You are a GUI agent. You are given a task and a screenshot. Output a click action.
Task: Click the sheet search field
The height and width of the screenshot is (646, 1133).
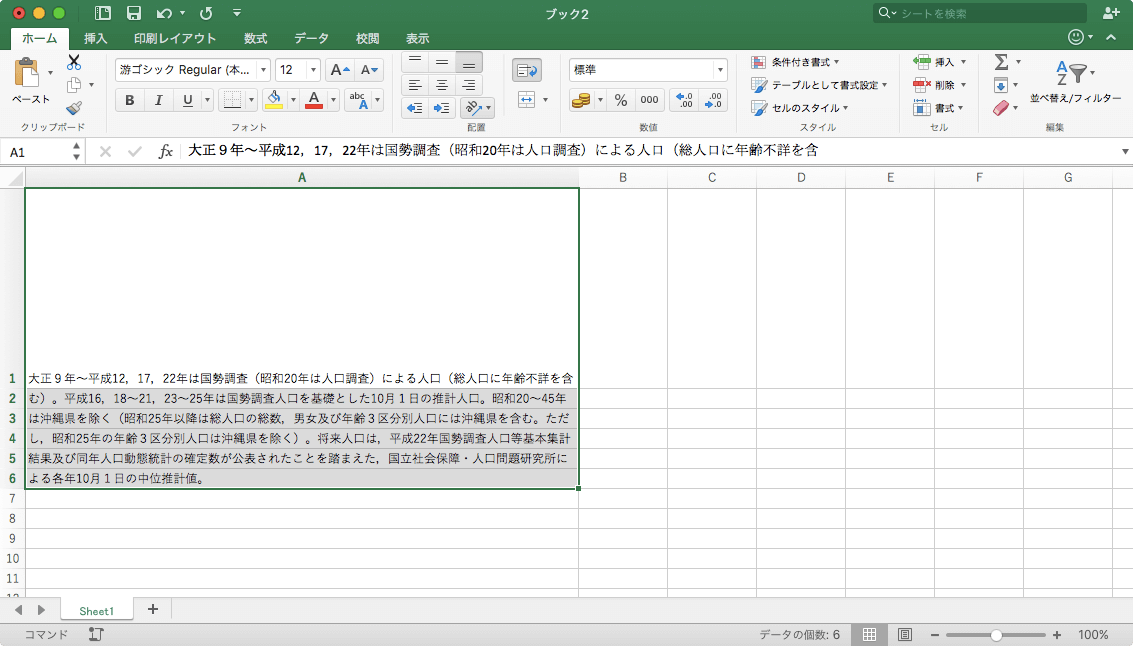pyautogui.click(x=980, y=13)
